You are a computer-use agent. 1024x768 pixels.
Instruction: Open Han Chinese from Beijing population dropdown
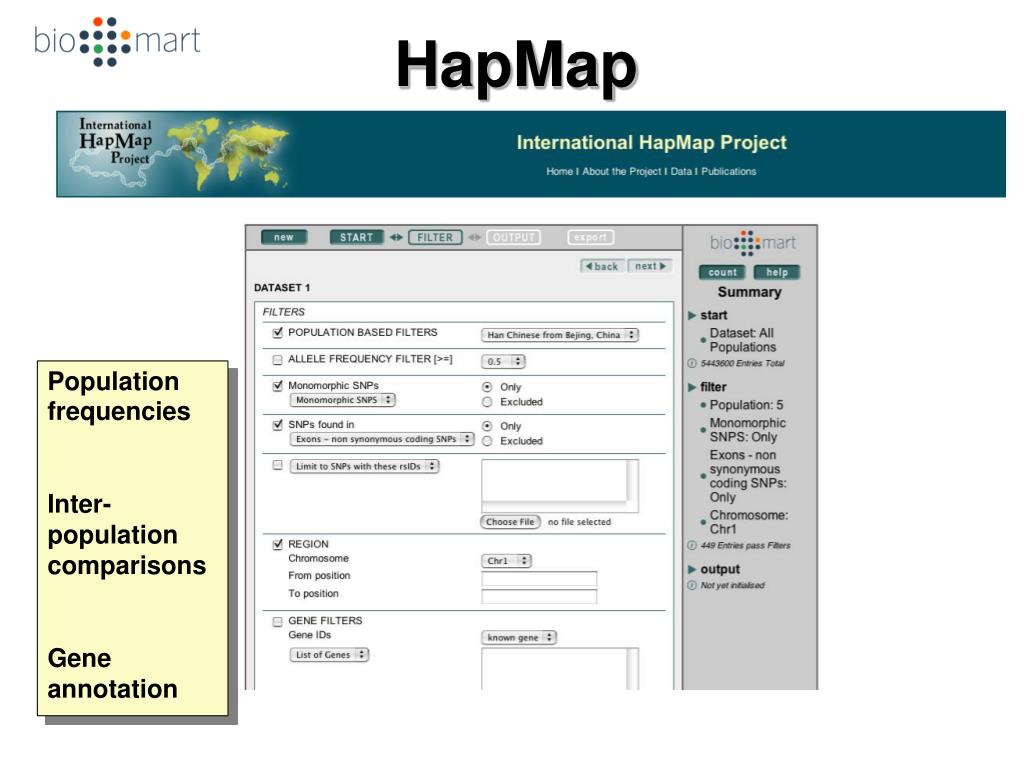[x=560, y=335]
